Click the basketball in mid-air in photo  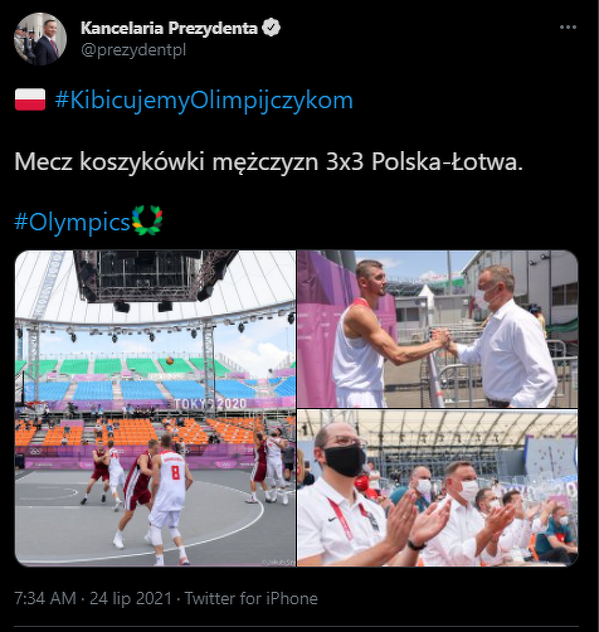tap(170, 360)
